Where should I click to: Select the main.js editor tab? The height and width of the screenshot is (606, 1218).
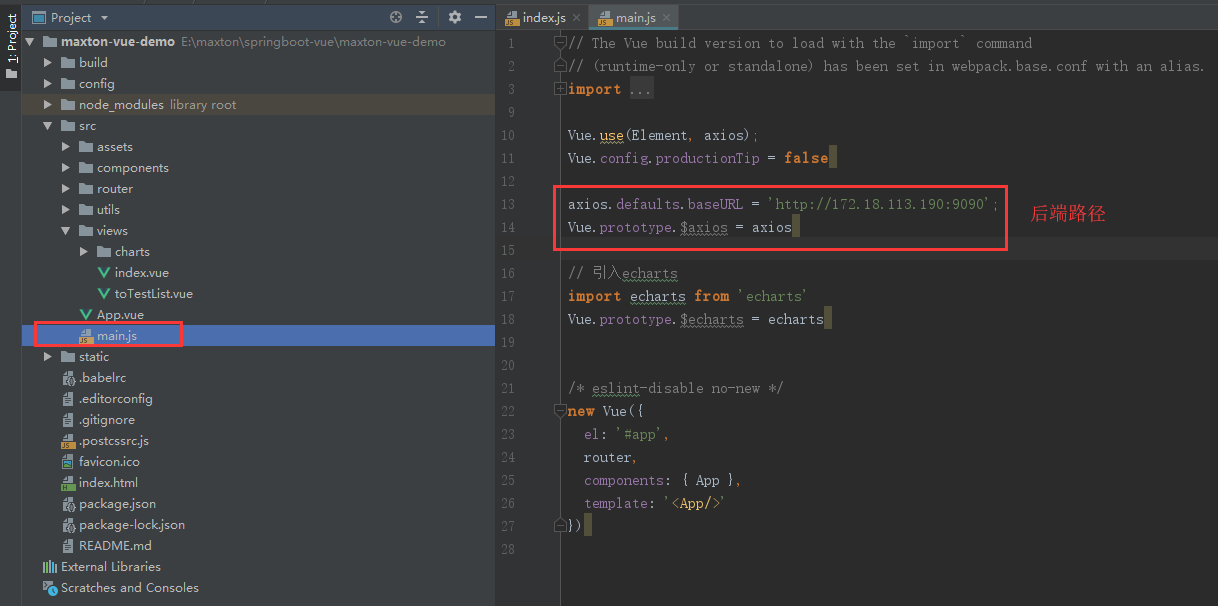pos(635,18)
